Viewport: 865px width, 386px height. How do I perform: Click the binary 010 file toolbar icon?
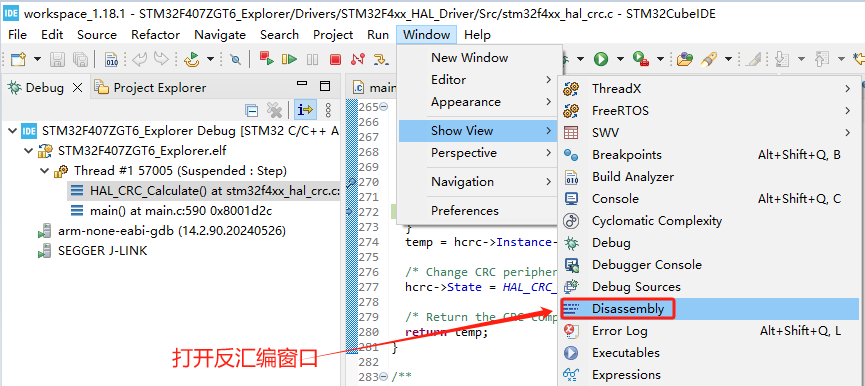112,59
